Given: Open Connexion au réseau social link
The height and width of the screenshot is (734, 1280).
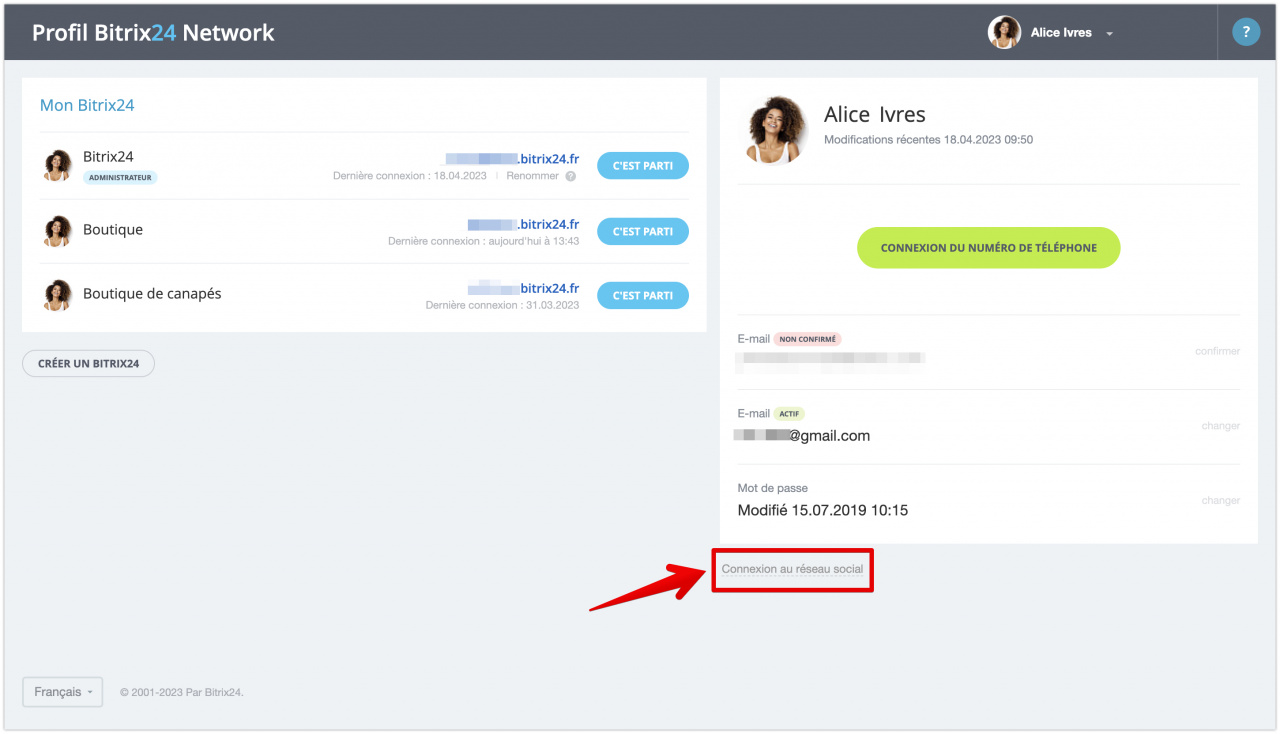Looking at the screenshot, I should tap(792, 569).
